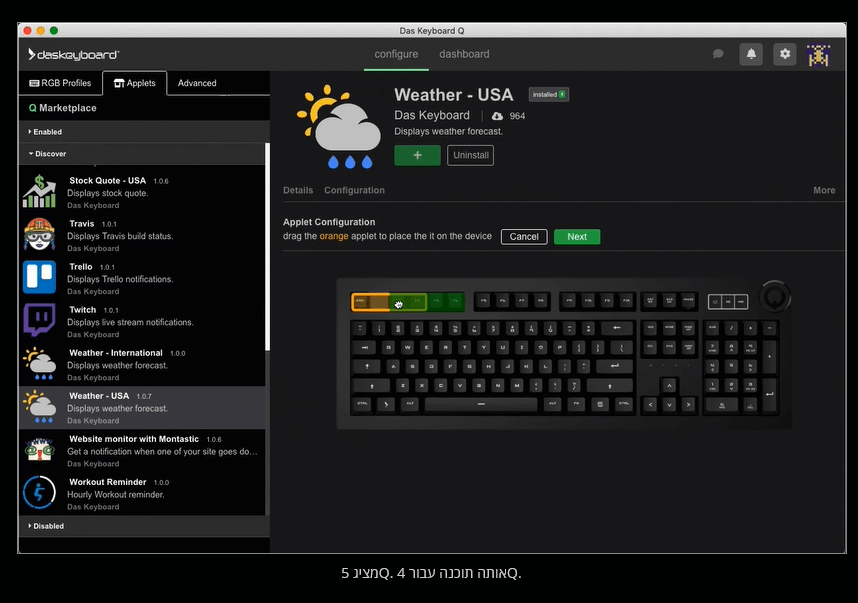Click the installed badge
Screen dimensions: 858x603
point(548,95)
